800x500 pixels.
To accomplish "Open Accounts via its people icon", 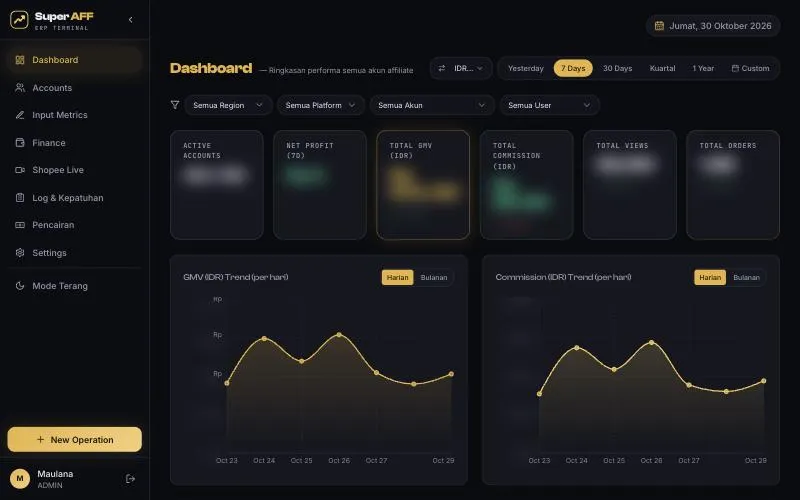I will (20, 88).
